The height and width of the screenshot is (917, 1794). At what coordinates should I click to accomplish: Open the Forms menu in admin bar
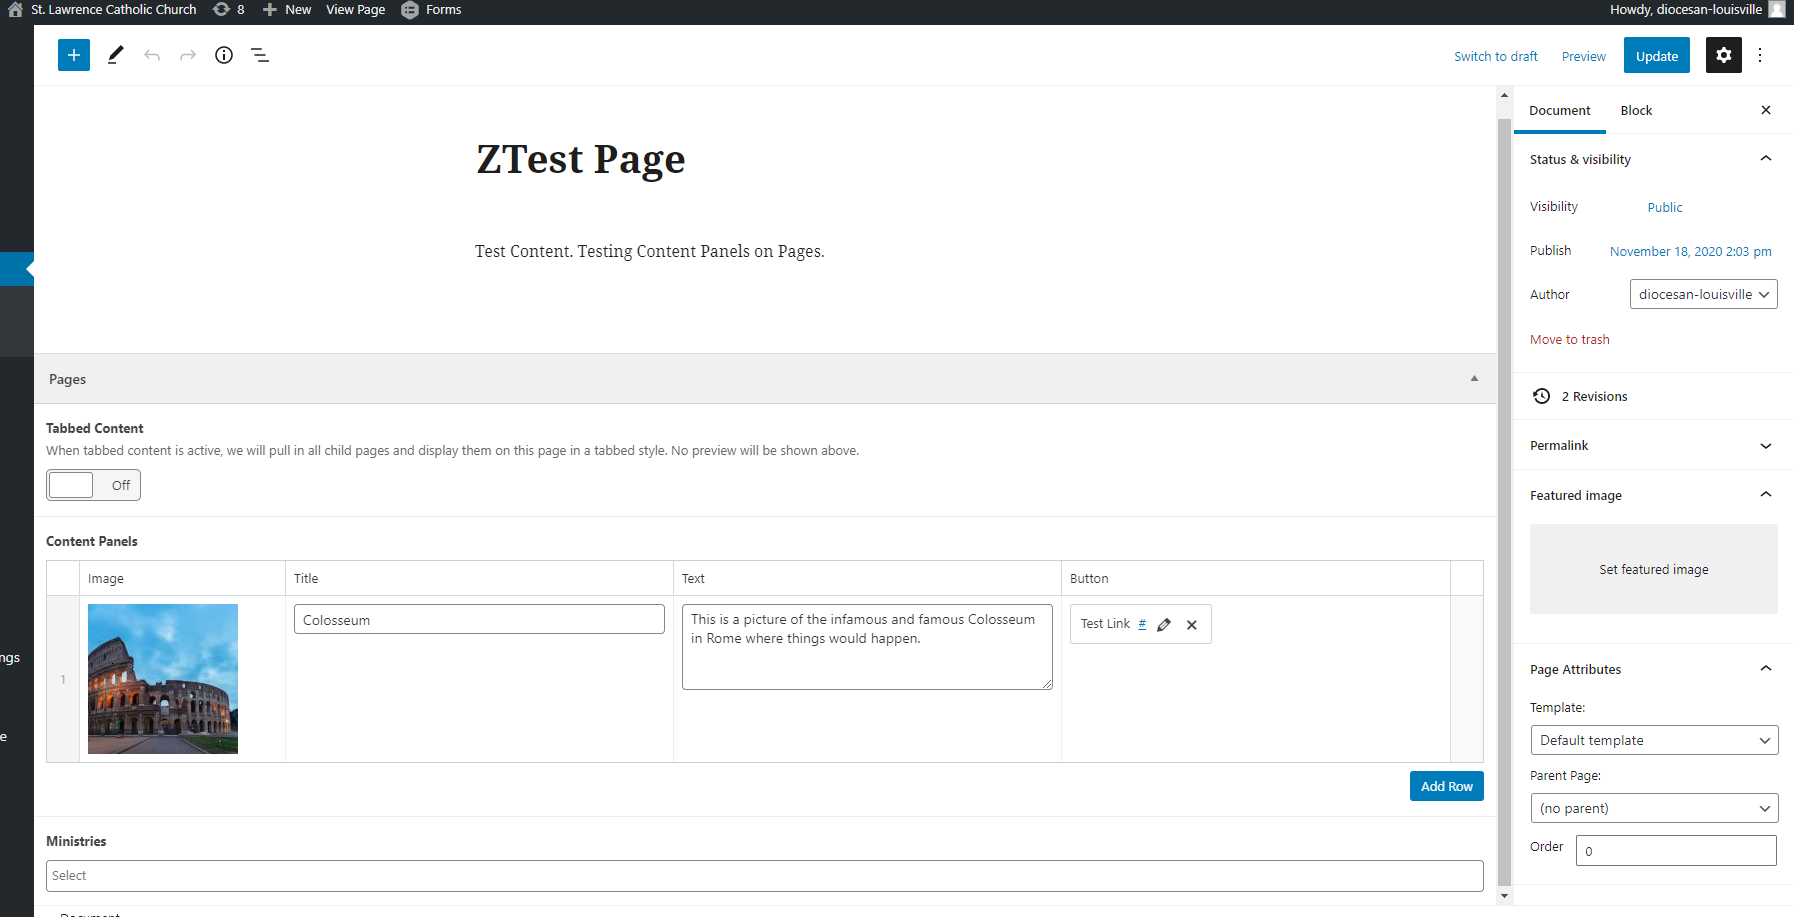click(433, 10)
